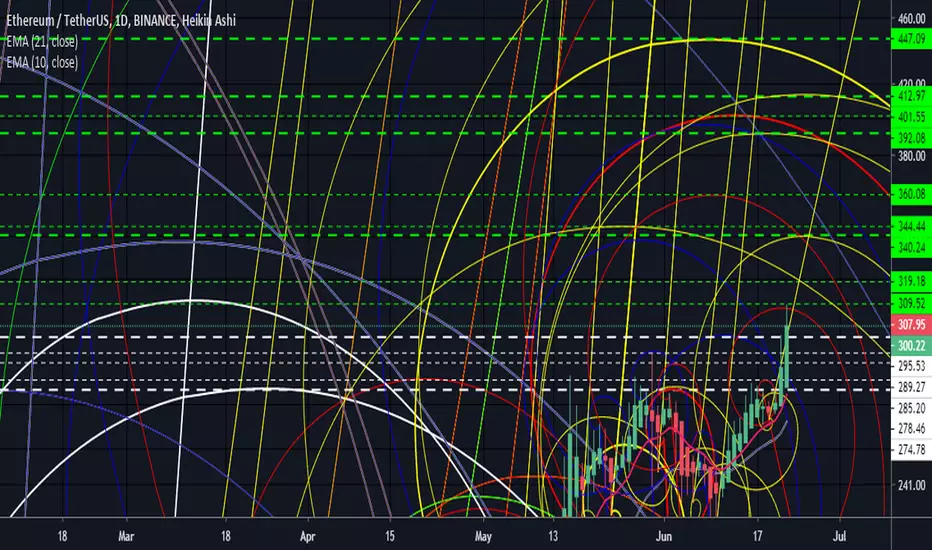Select the 309.52 price level label
The image size is (932, 550).
(x=912, y=304)
